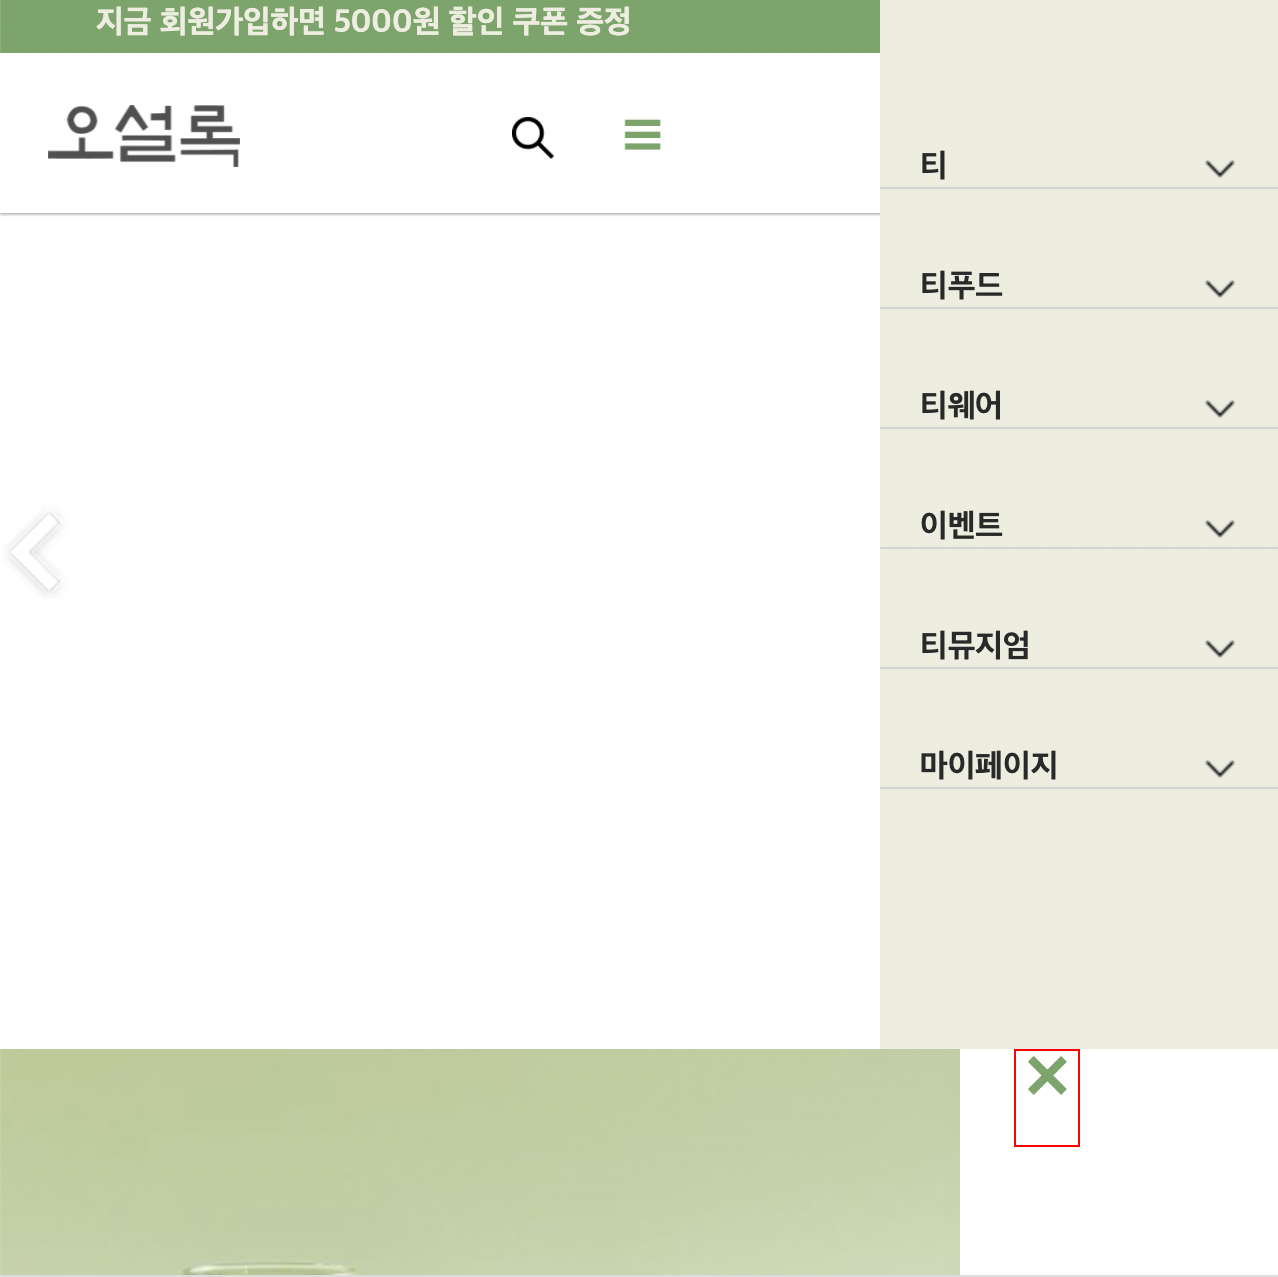Expand the 이벤트 menu chevron
1278x1277 pixels.
coord(1220,528)
